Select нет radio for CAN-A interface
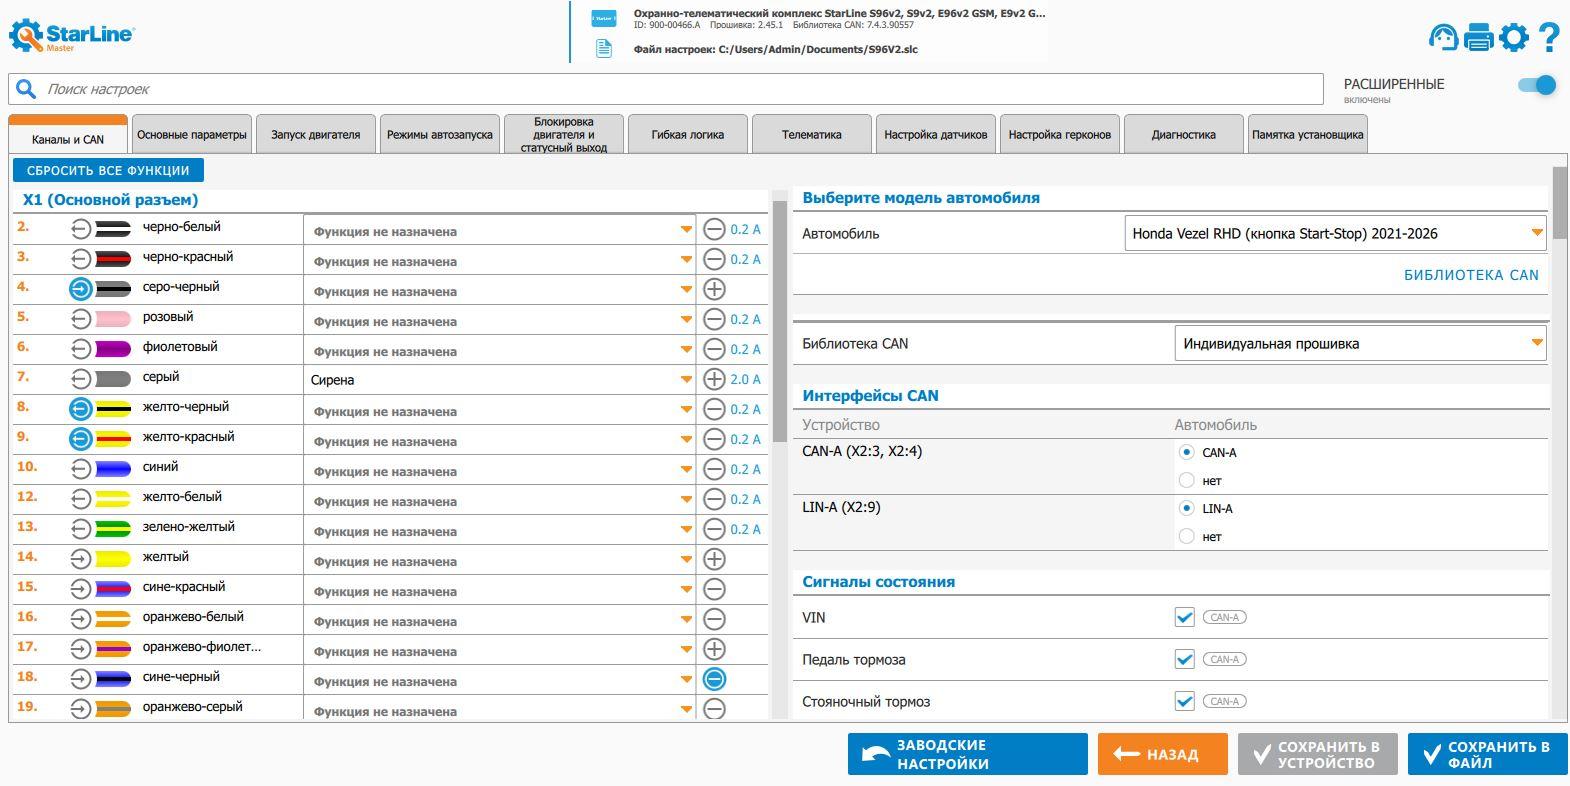 tap(1187, 480)
